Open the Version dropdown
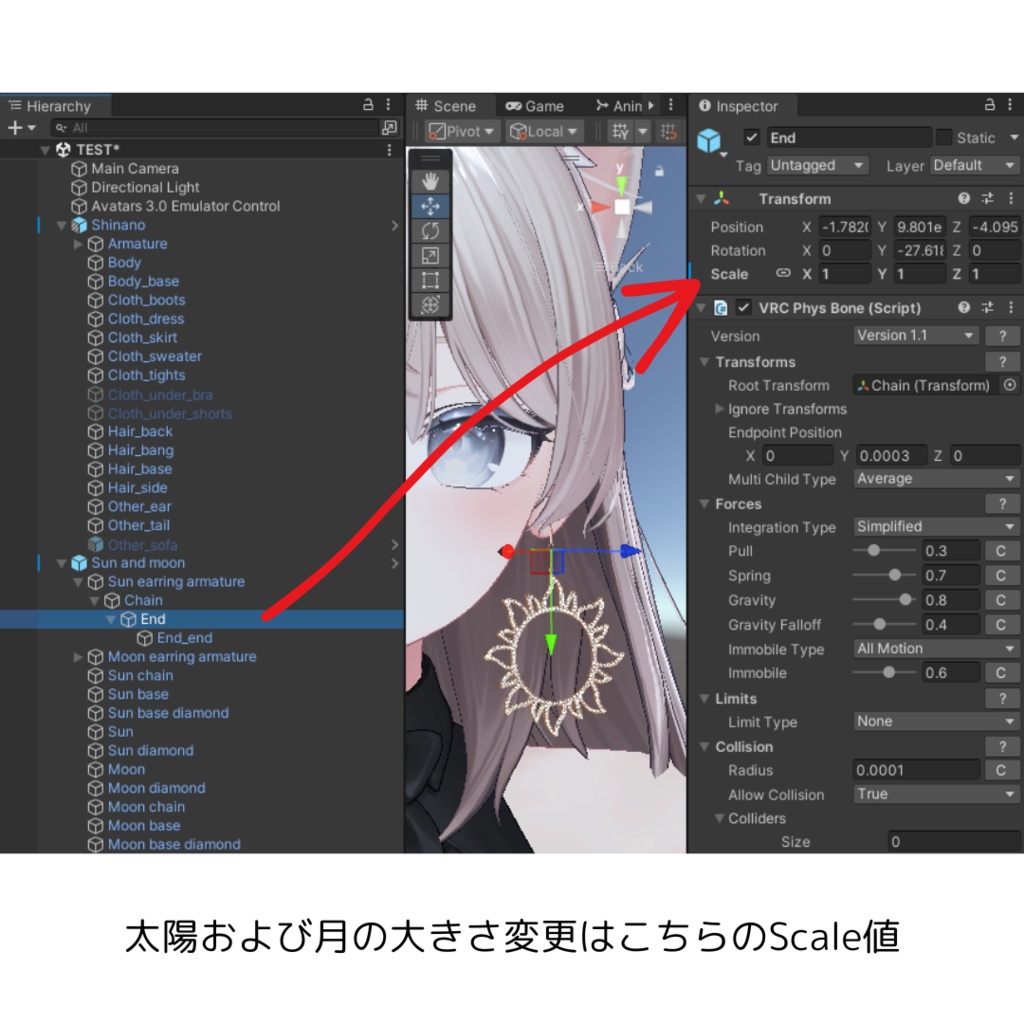Image resolution: width=1024 pixels, height=1024 pixels. tap(916, 336)
